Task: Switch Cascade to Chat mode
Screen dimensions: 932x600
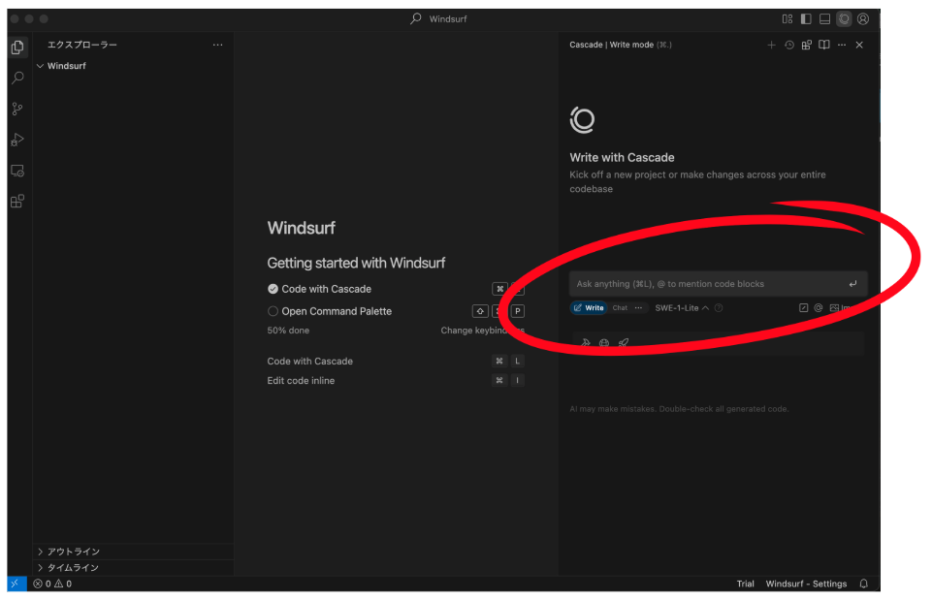Action: click(620, 308)
